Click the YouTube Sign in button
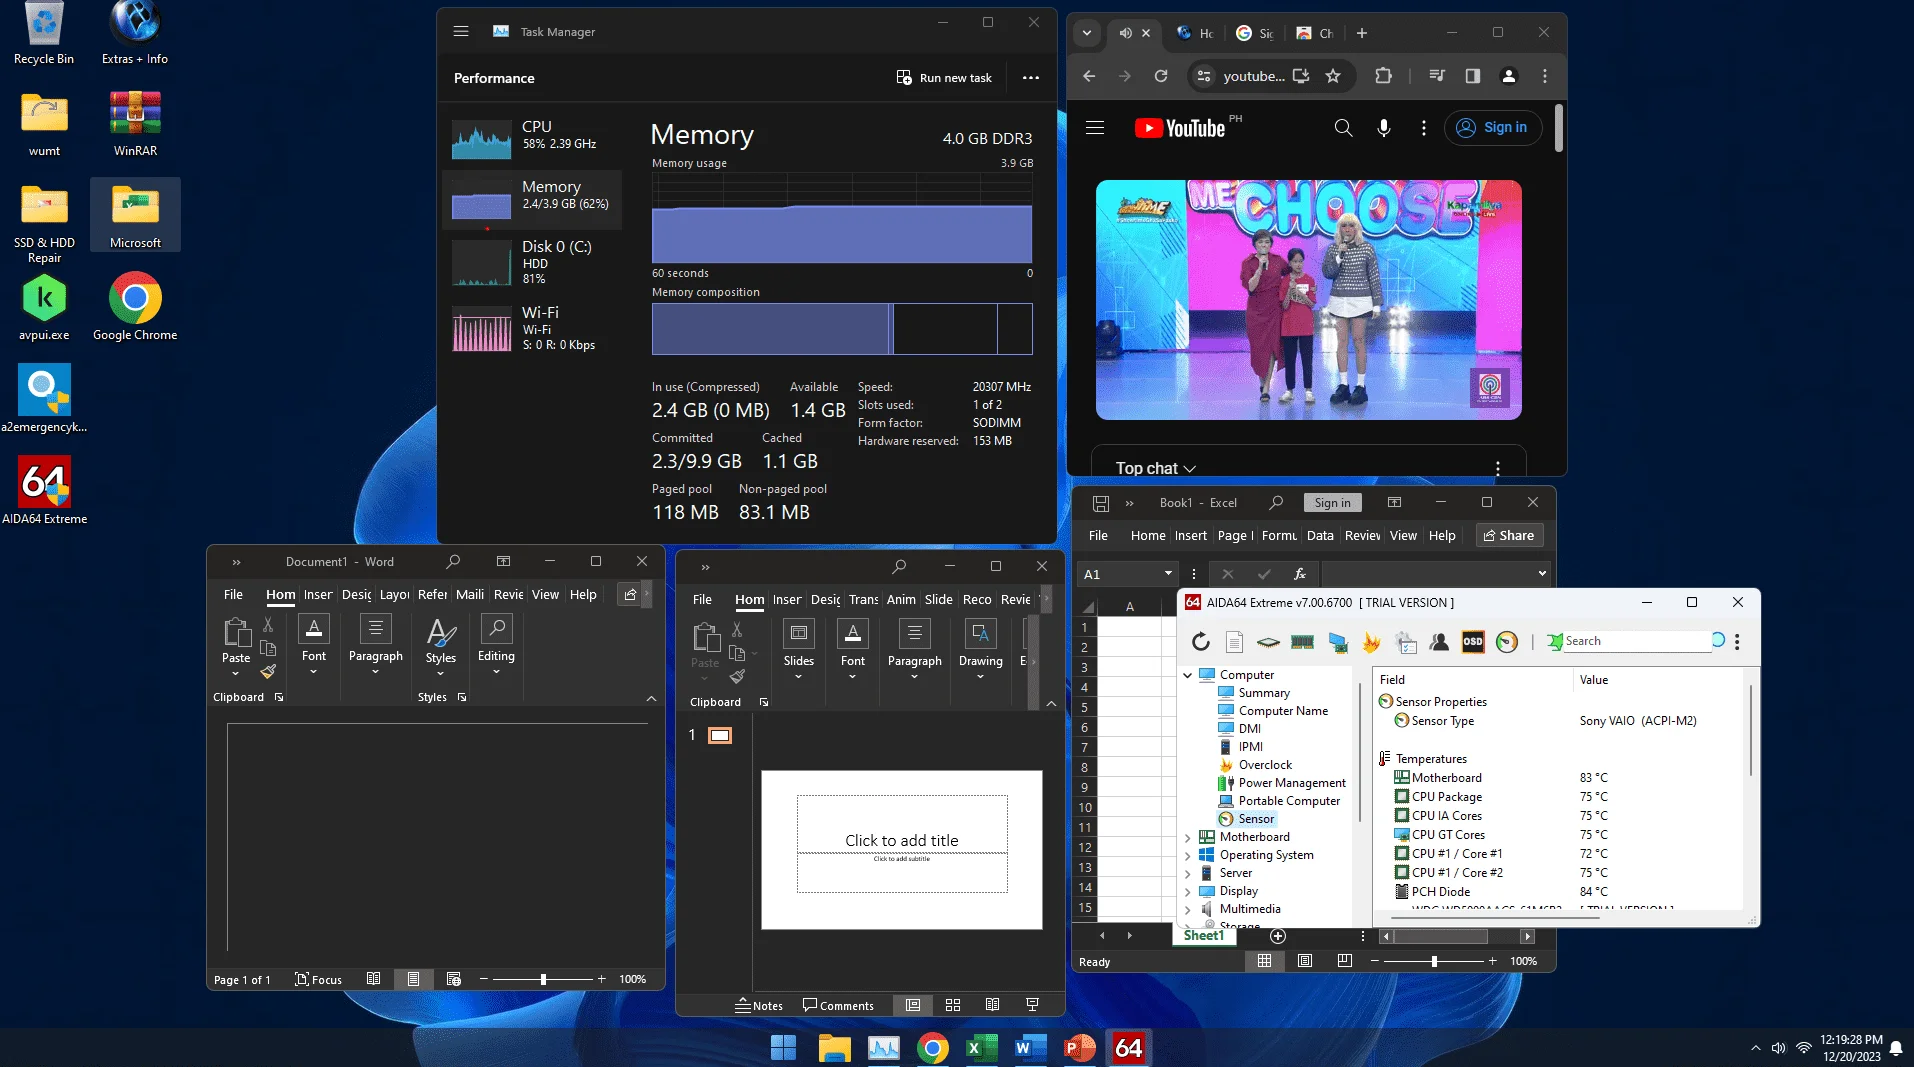The image size is (1914, 1067). pyautogui.click(x=1492, y=128)
